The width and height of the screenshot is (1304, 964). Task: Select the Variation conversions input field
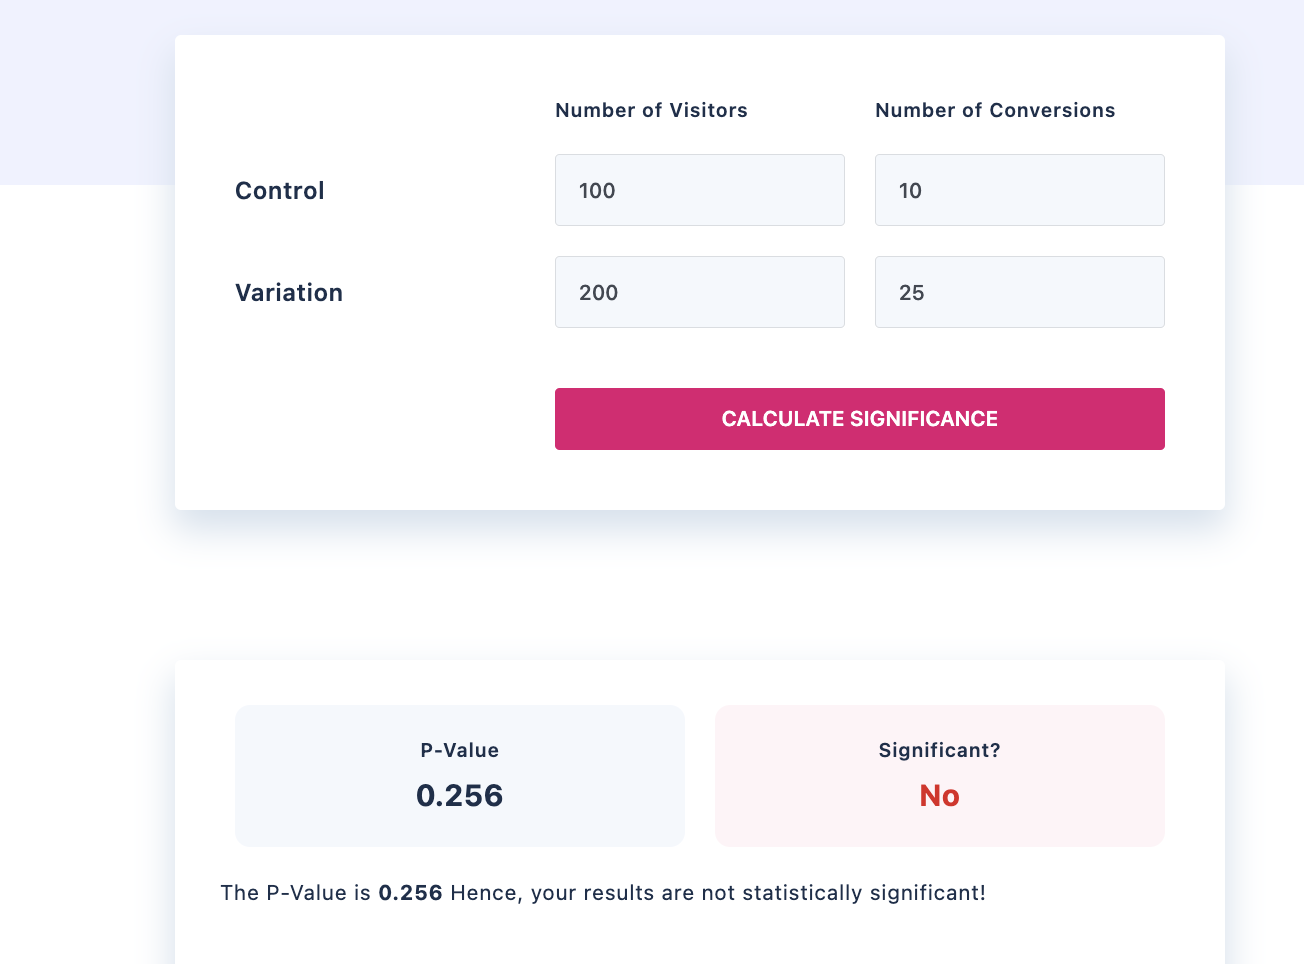[1019, 292]
